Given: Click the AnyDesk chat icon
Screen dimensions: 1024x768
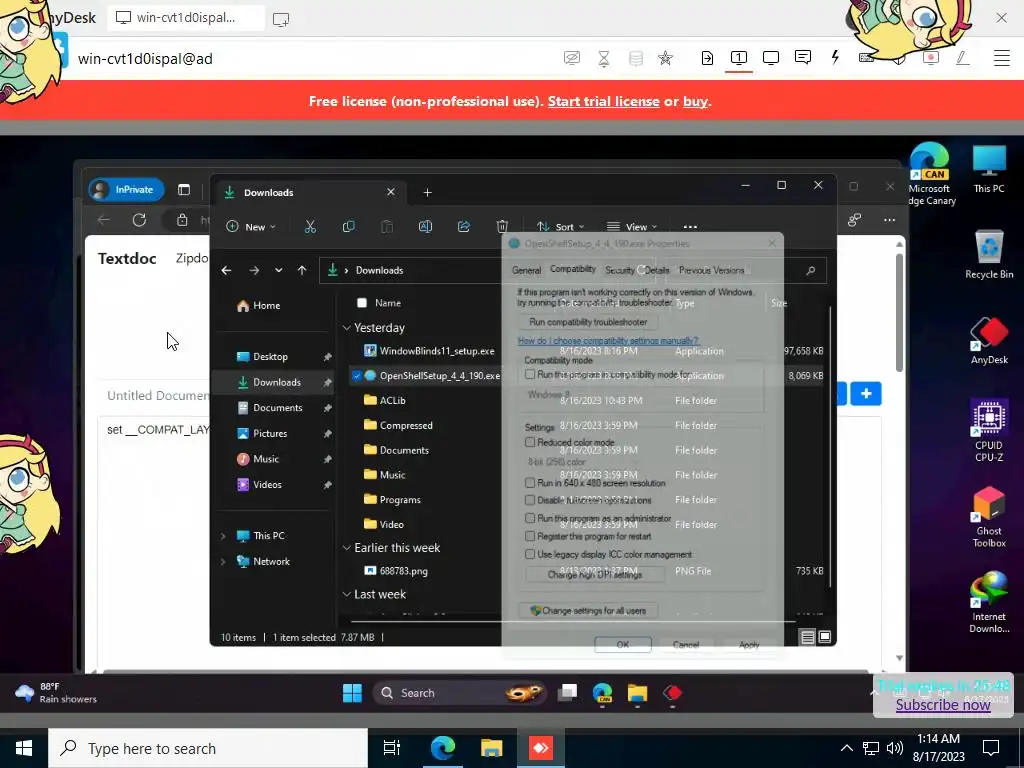Looking at the screenshot, I should point(803,57).
